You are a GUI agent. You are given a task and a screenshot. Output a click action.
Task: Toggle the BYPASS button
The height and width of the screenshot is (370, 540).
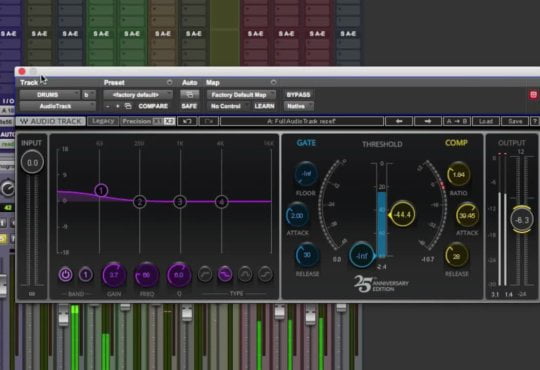point(298,95)
